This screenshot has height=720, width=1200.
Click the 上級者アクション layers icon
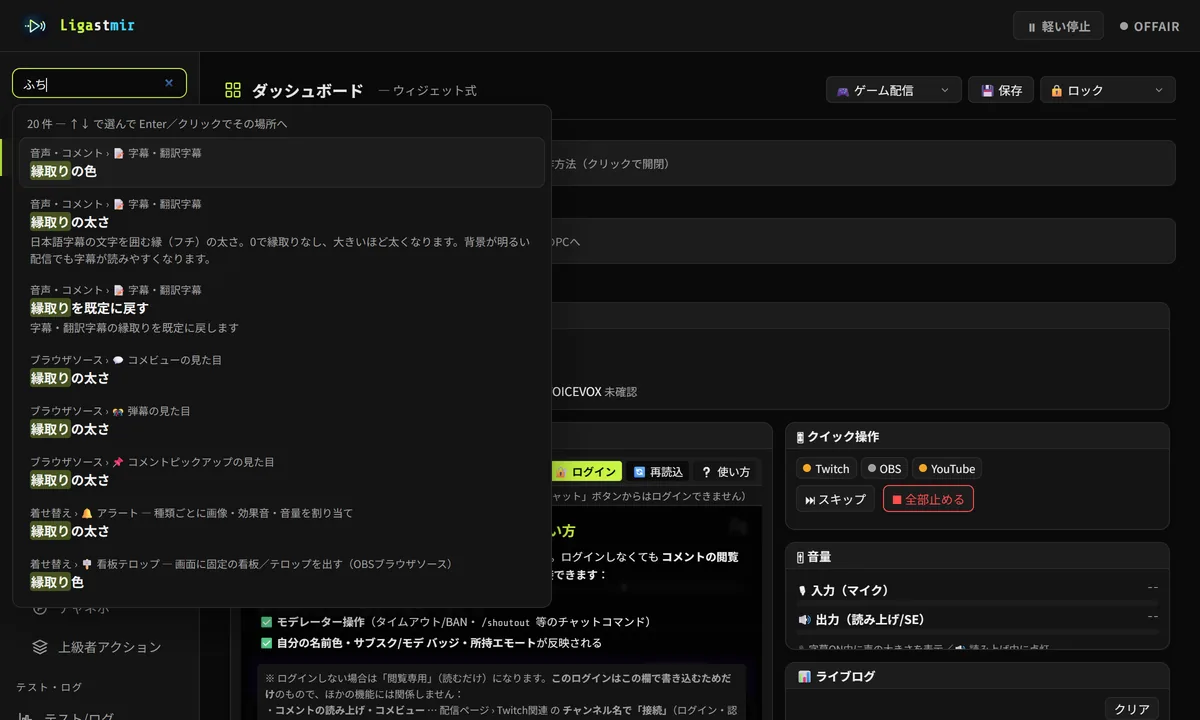40,646
